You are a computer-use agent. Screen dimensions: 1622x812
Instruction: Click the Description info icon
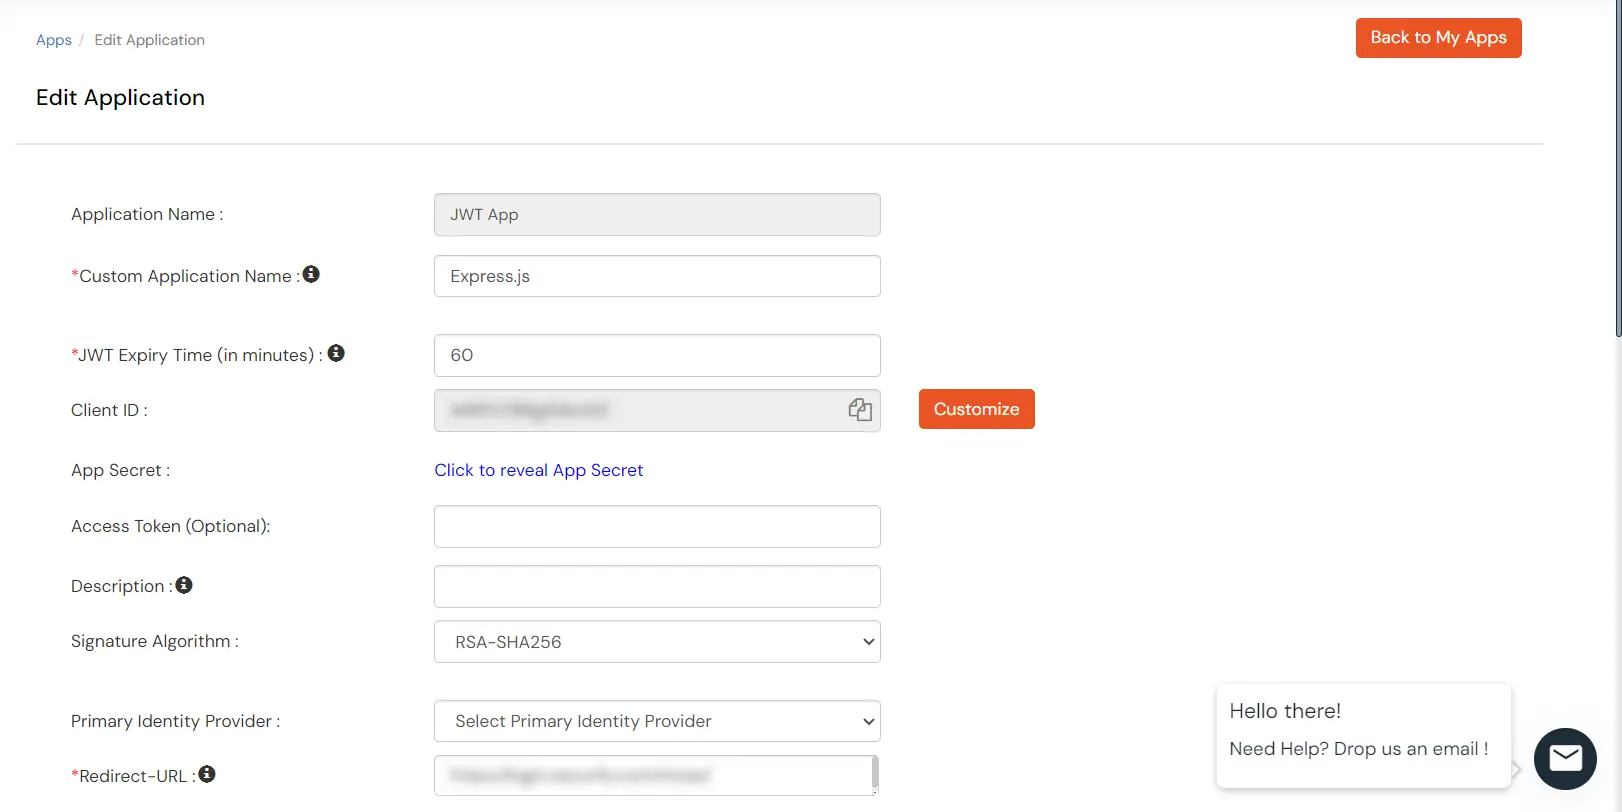tap(184, 585)
